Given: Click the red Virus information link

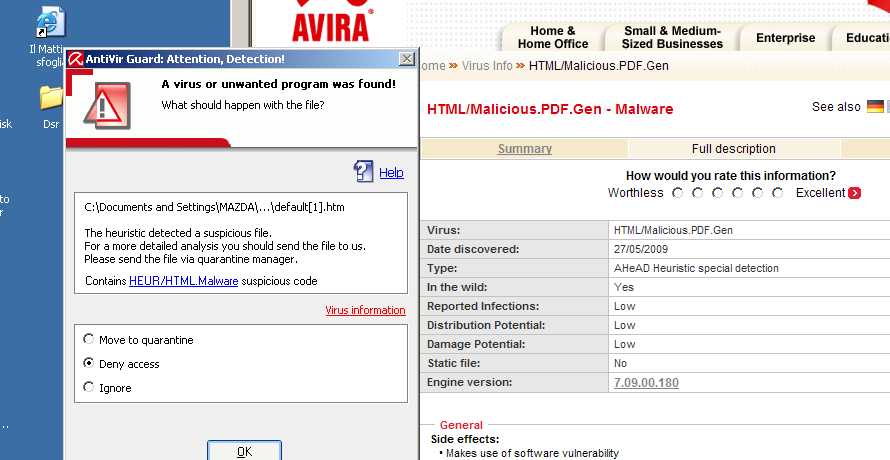Looking at the screenshot, I should pyautogui.click(x=366, y=310).
